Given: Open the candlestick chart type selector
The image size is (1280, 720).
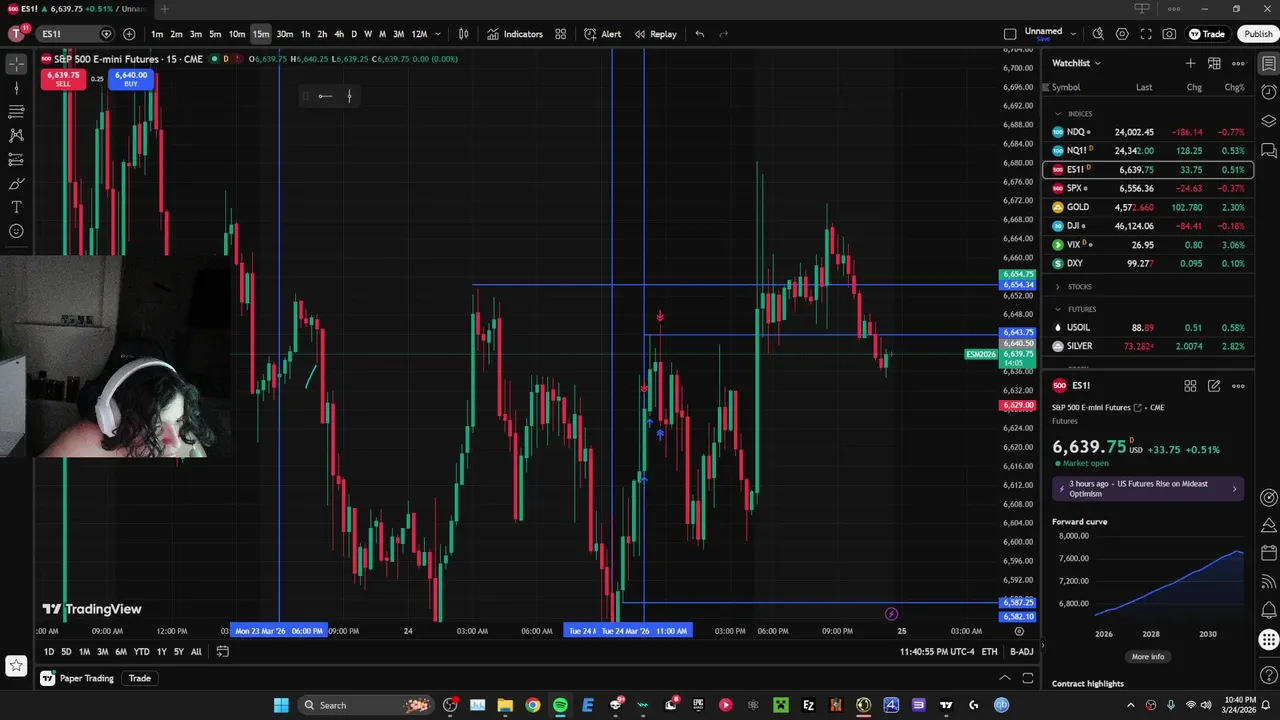Looking at the screenshot, I should [463, 34].
